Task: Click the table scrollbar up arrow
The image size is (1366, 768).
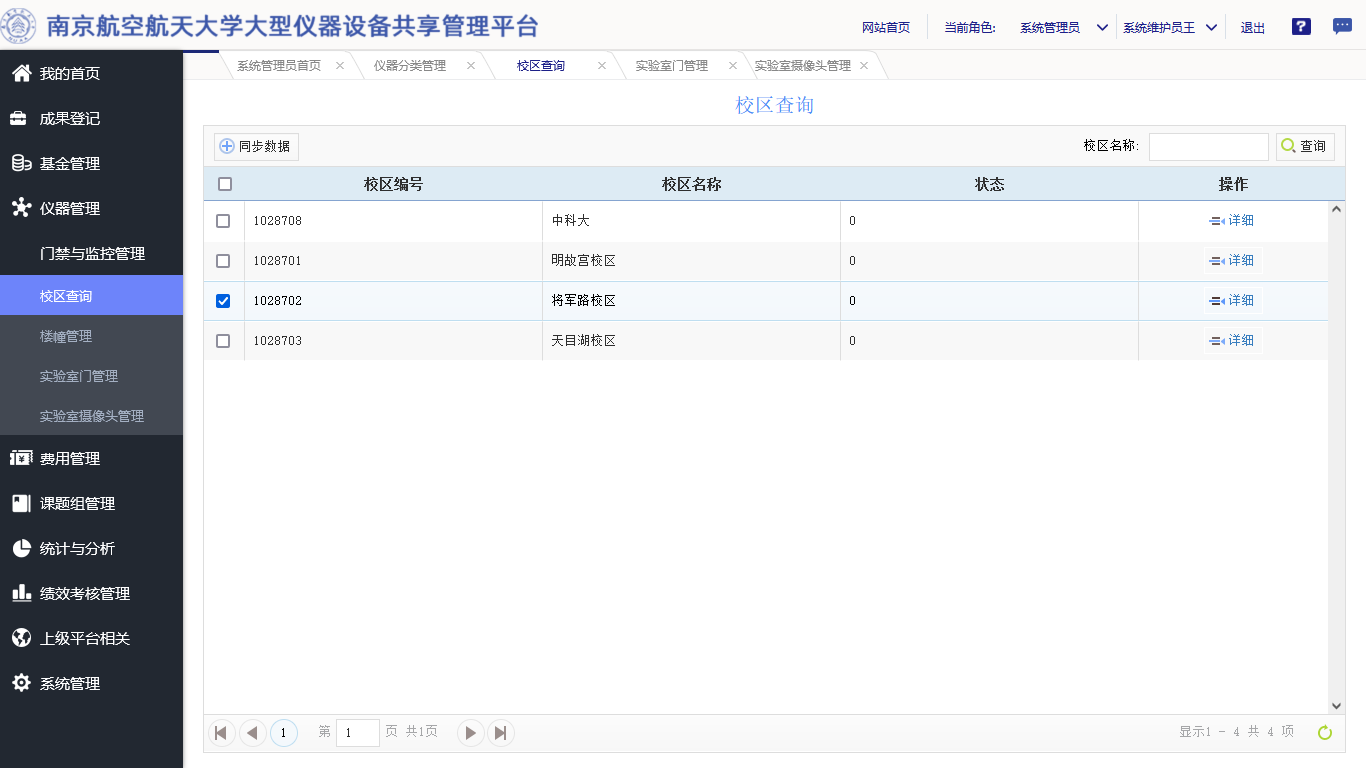Action: pyautogui.click(x=1337, y=209)
